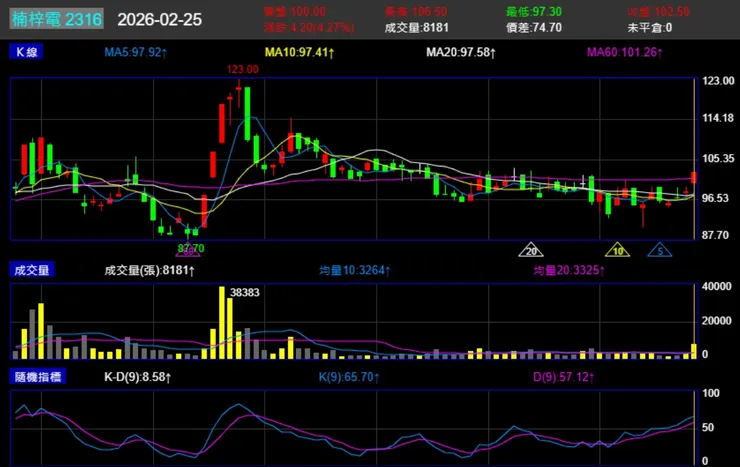Click the MA5:97.92 indicator
This screenshot has height=467, width=740.
click(136, 52)
